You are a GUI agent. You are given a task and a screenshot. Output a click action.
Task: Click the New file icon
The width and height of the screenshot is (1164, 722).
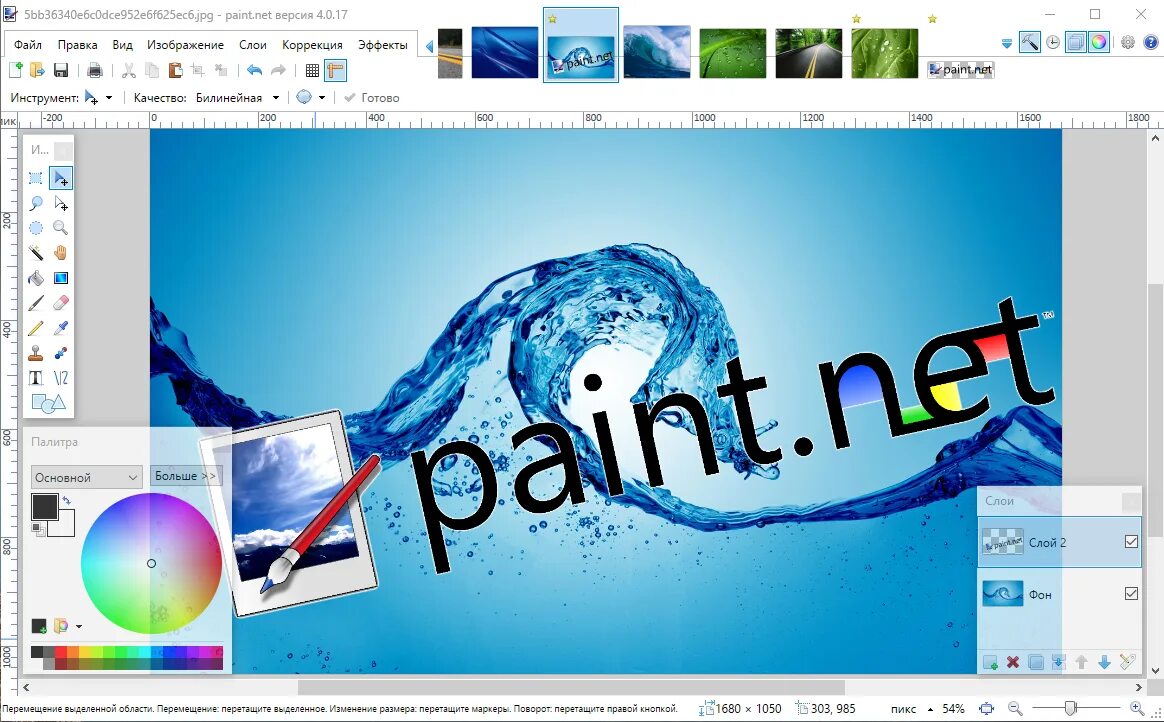pyautogui.click(x=16, y=70)
